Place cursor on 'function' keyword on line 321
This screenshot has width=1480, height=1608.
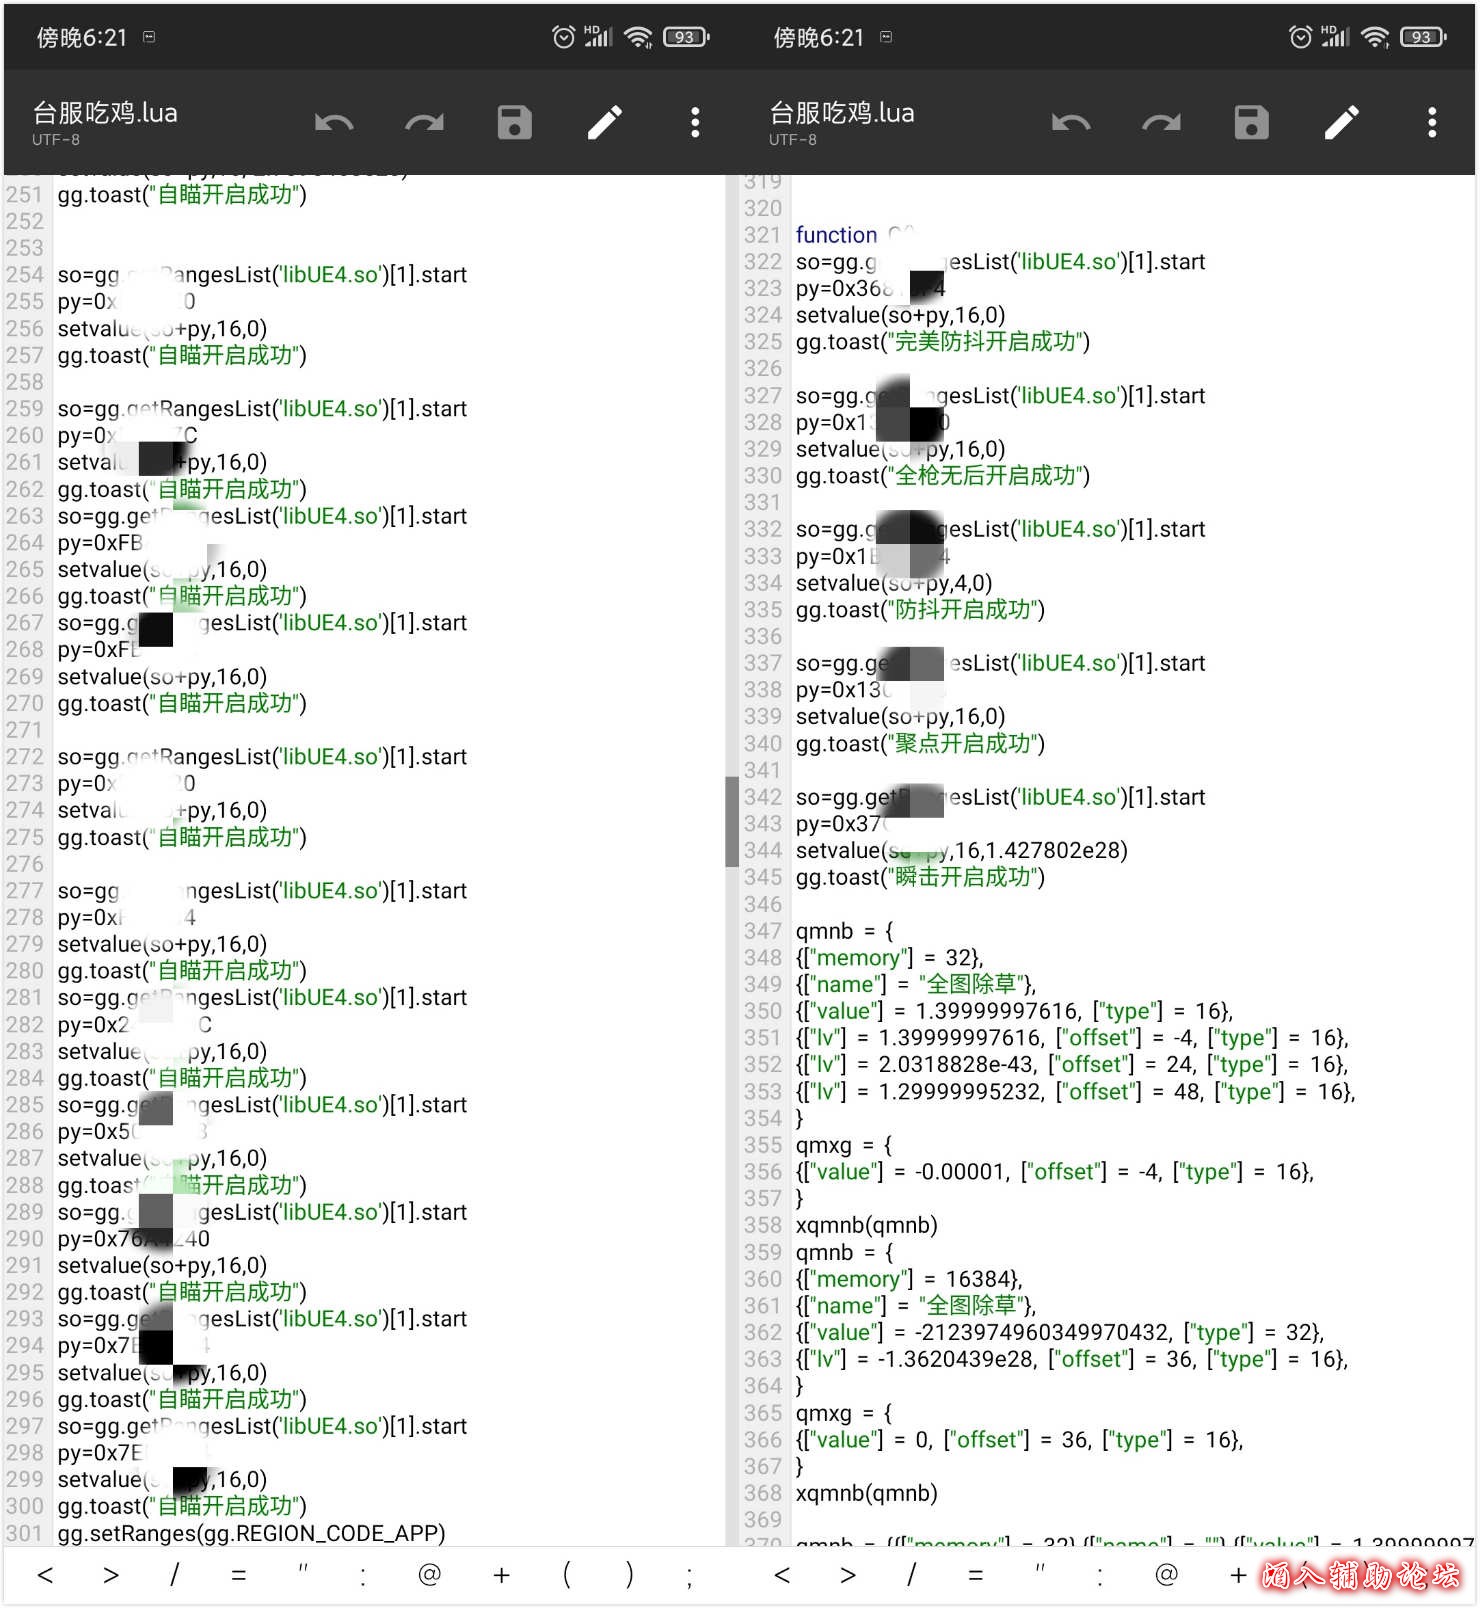pyautogui.click(x=836, y=235)
